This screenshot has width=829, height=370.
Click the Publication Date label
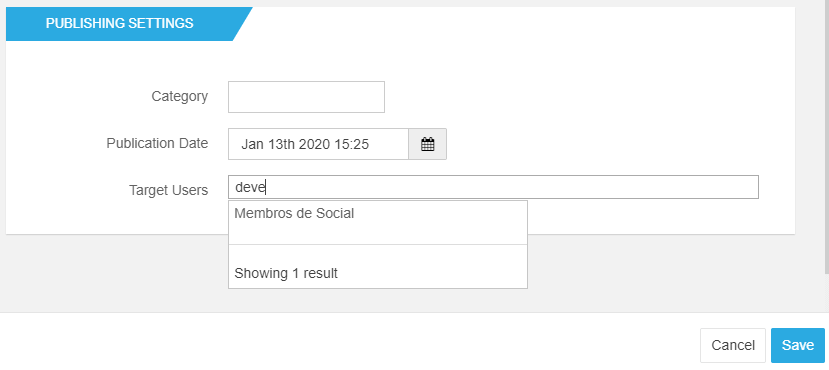[x=157, y=144]
